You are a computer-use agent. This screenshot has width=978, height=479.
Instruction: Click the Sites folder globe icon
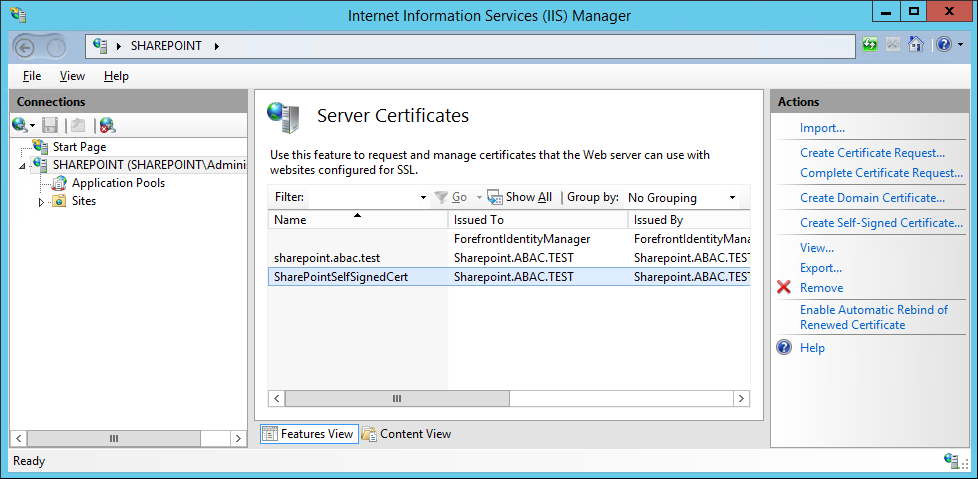click(x=59, y=201)
